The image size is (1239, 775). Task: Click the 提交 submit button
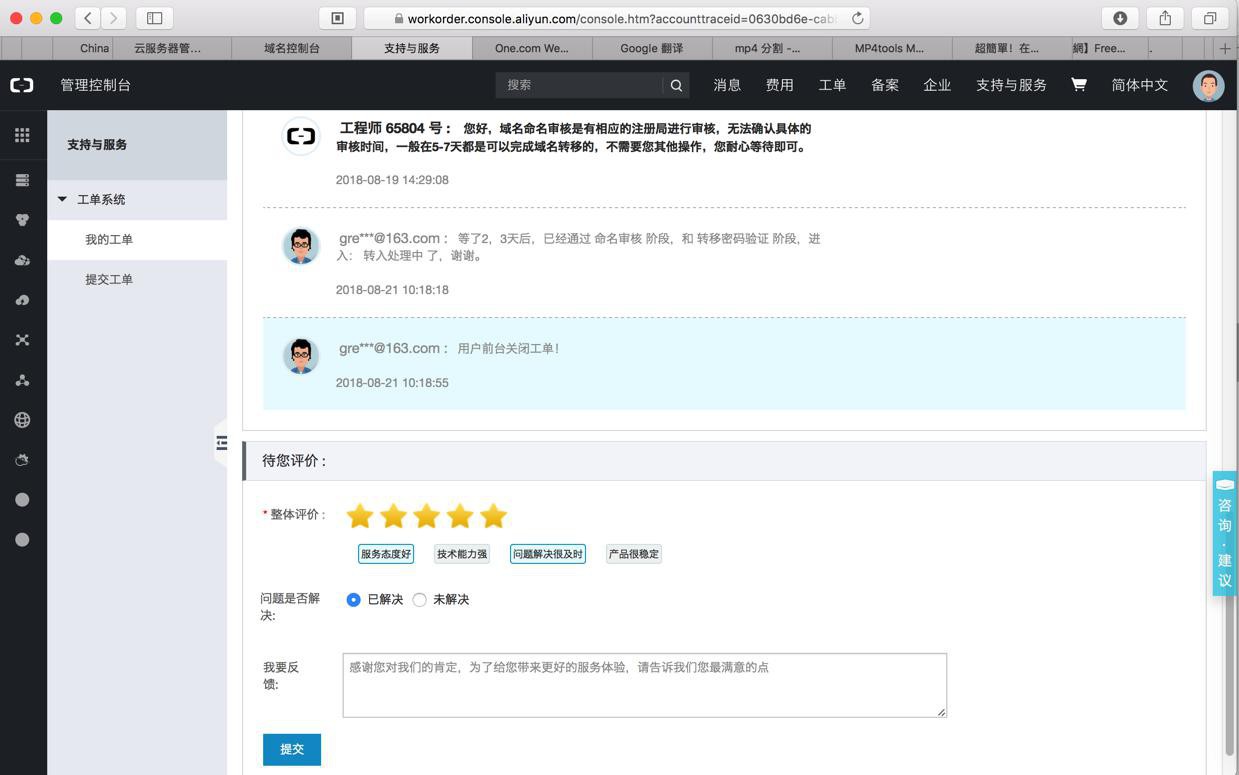tap(292, 750)
